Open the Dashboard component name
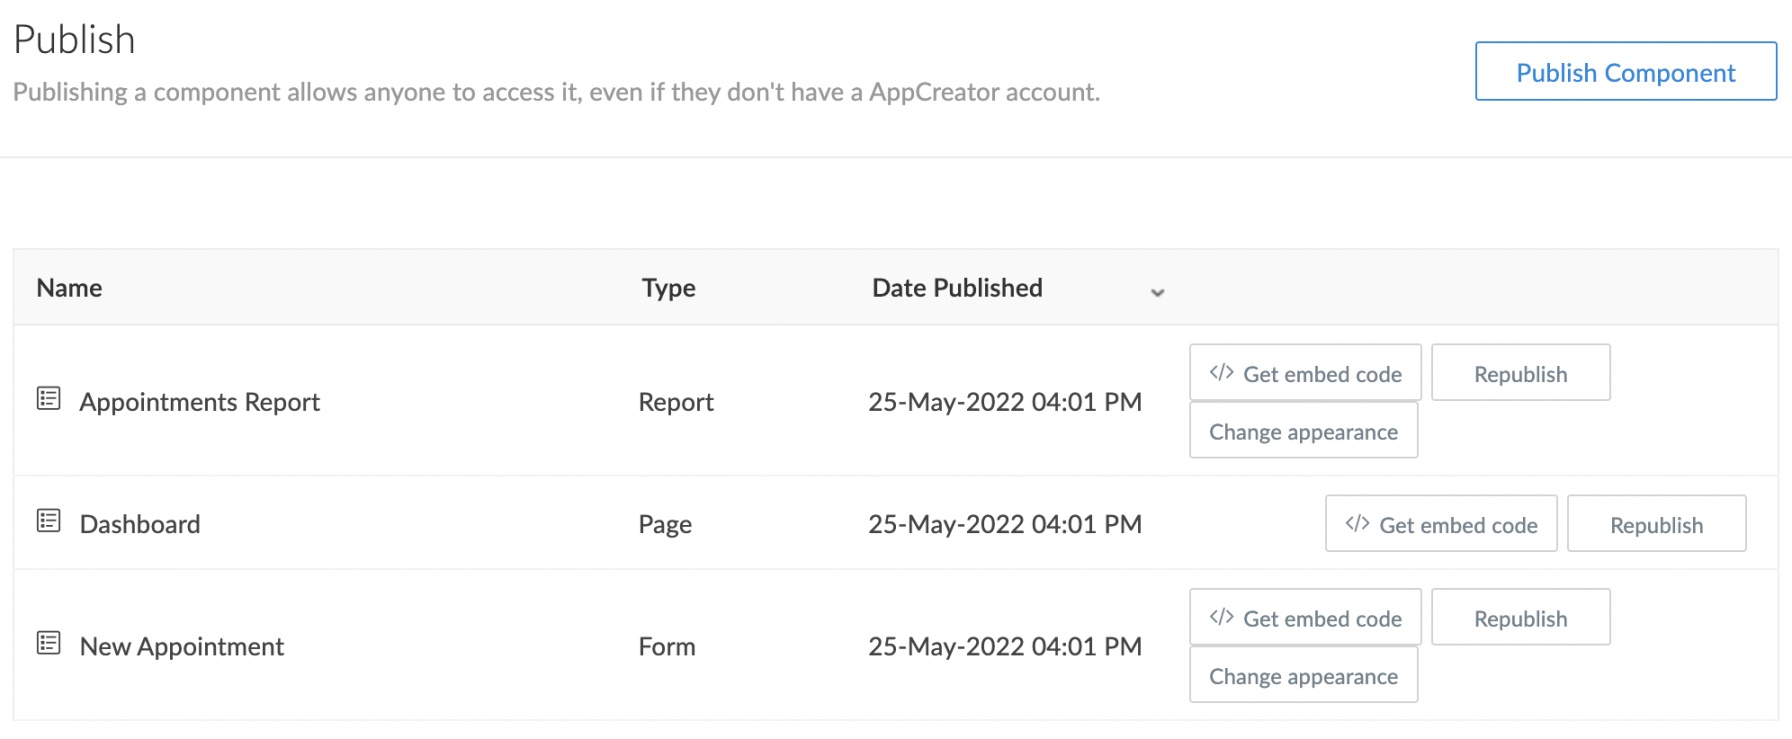Screen dimensions: 1792x739 (x=140, y=524)
